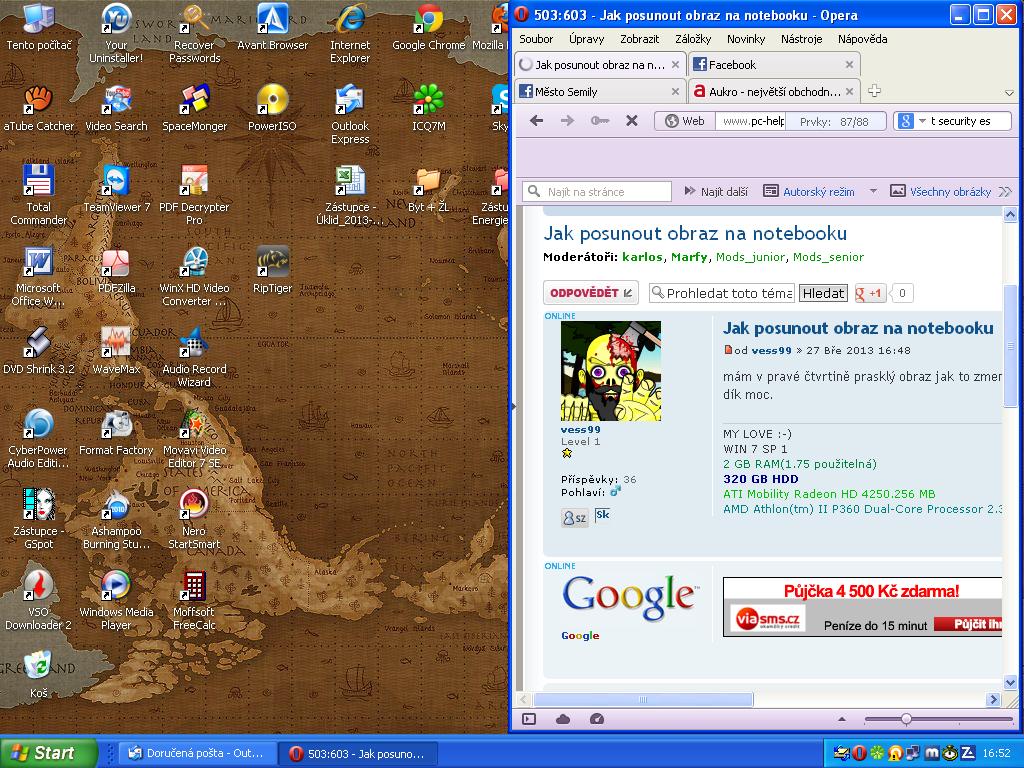Launch PDFZilla desktop icon
1024x768 pixels.
116,270
